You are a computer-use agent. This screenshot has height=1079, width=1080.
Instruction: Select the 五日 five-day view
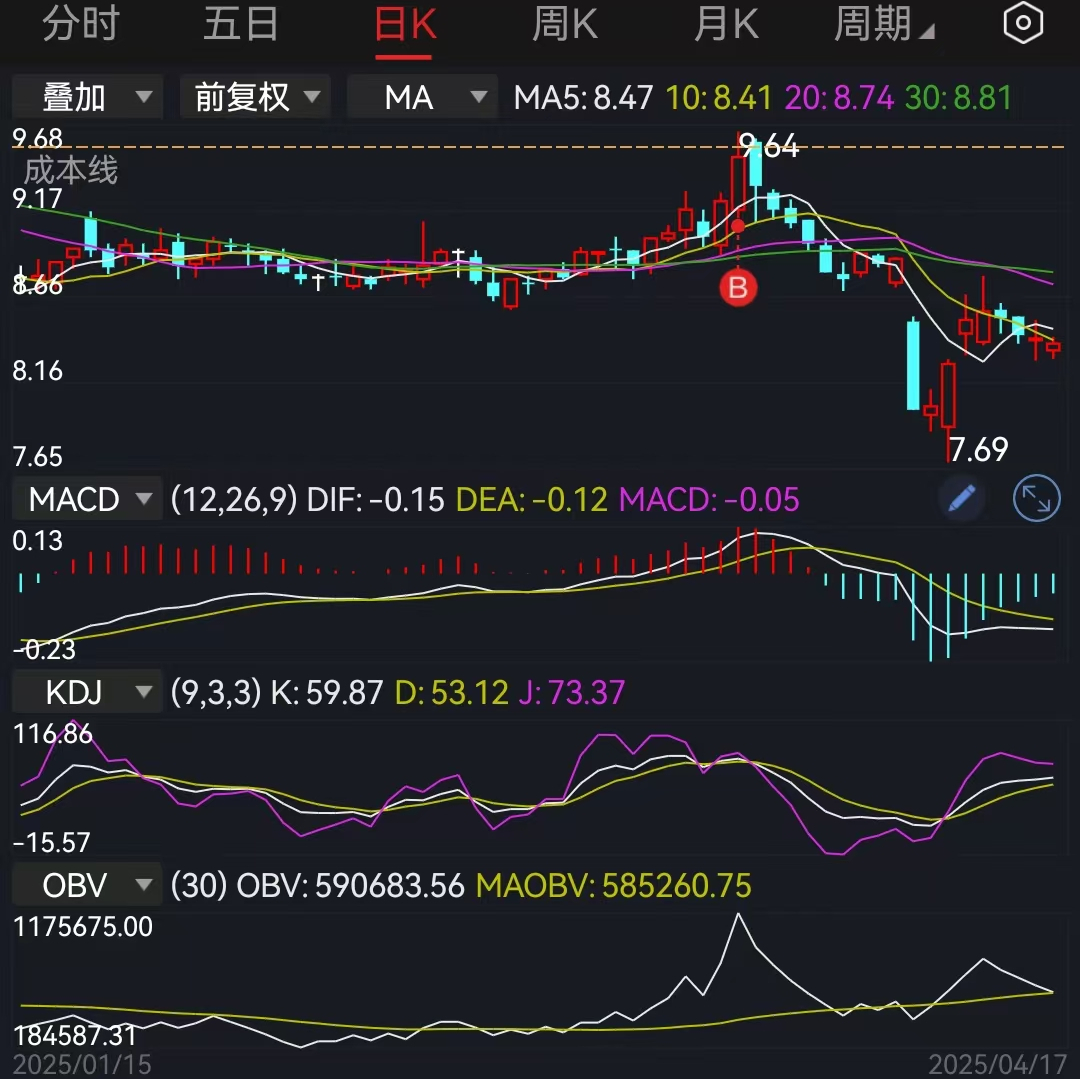tap(240, 24)
